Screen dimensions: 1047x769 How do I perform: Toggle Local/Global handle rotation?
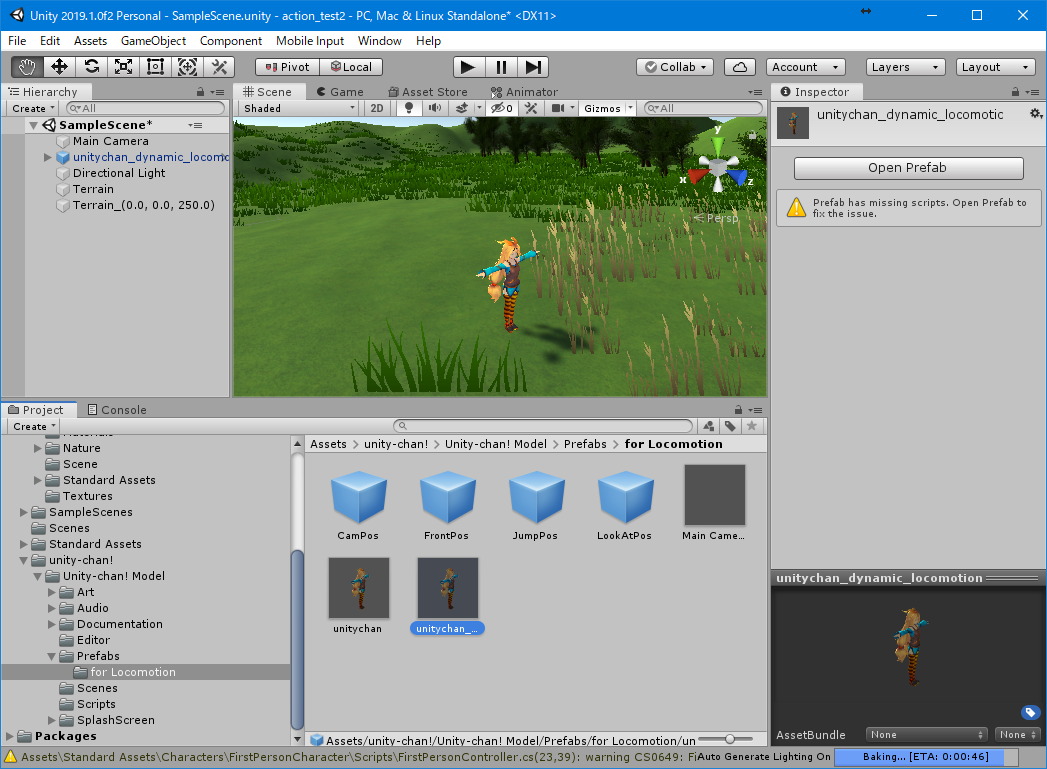click(351, 67)
